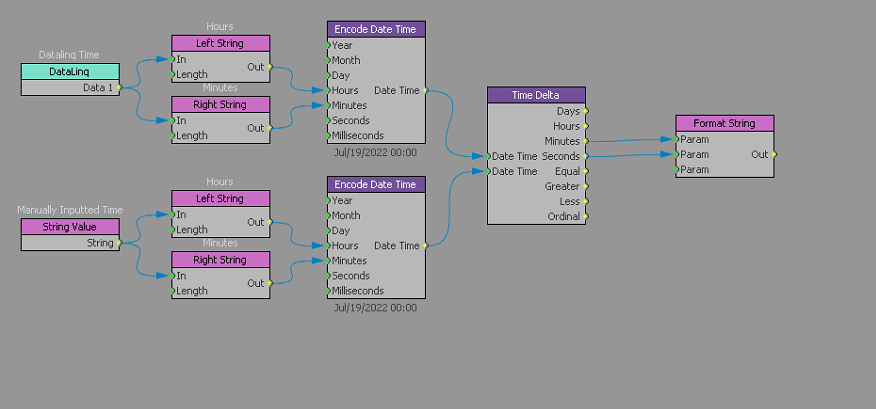
Task: Select the DataLinq node header
Action: point(70,72)
